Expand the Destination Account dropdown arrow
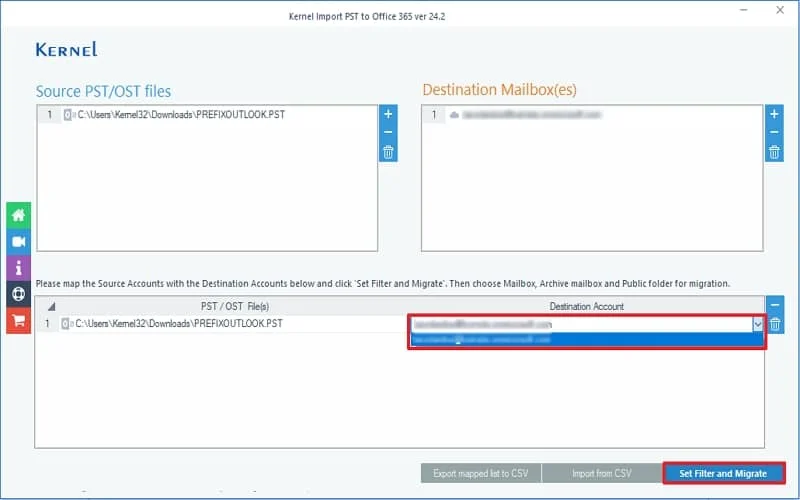800x500 pixels. (758, 324)
